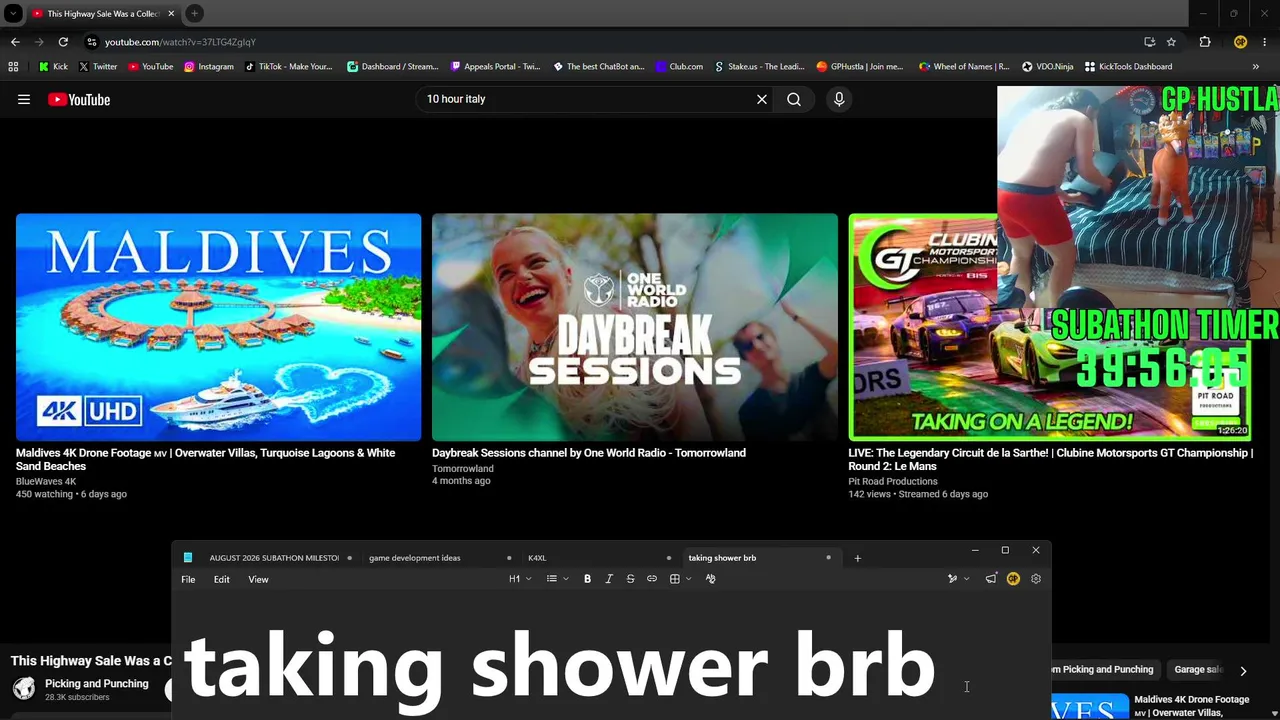Open the browser profile avatar menu
The width and height of the screenshot is (1280, 720).
coord(1240,42)
